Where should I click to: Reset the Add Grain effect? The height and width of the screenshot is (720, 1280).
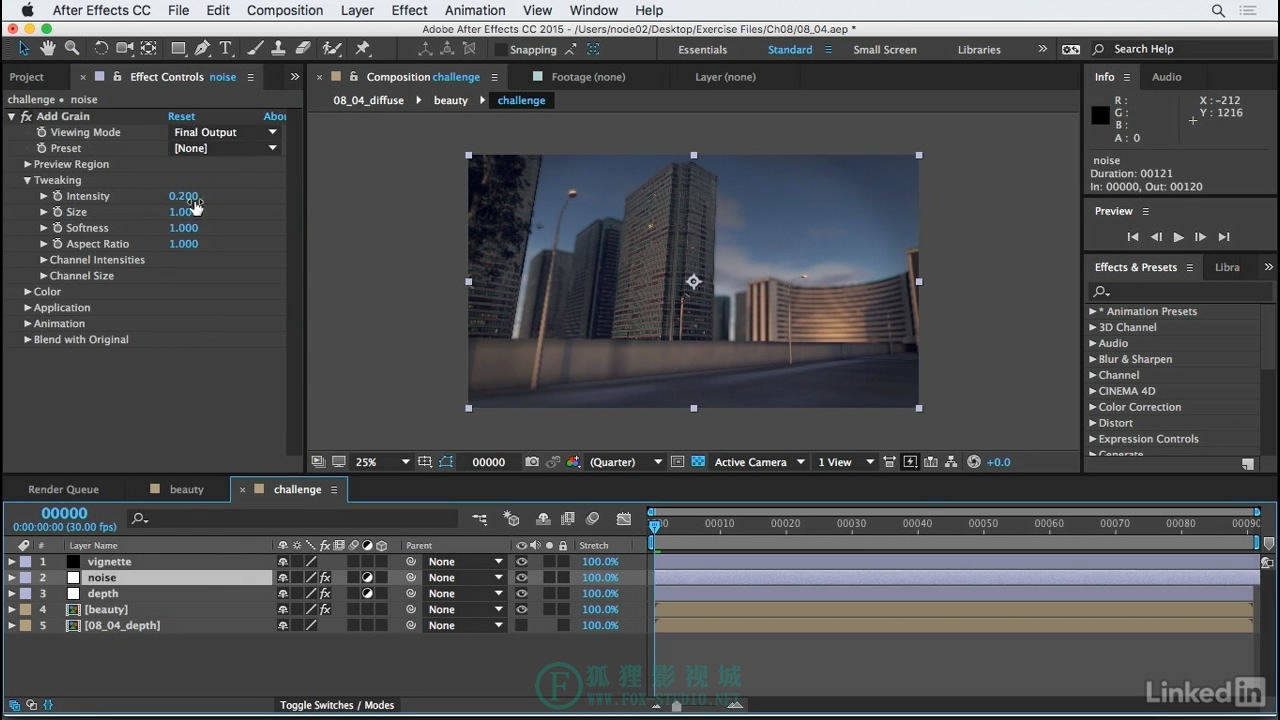click(181, 116)
